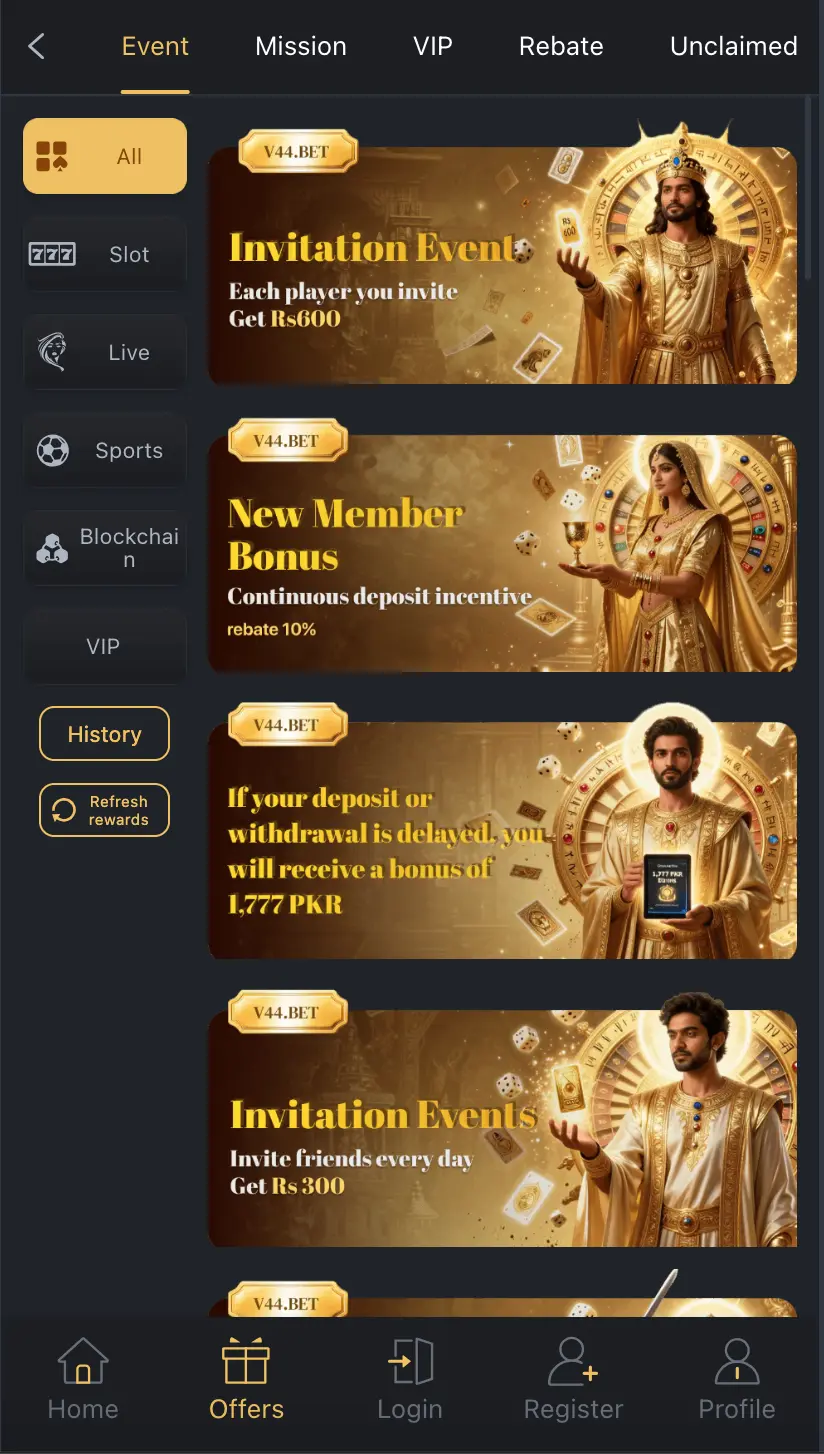Image resolution: width=824 pixels, height=1454 pixels.
Task: Click the Refresh rewards button
Action: point(104,810)
